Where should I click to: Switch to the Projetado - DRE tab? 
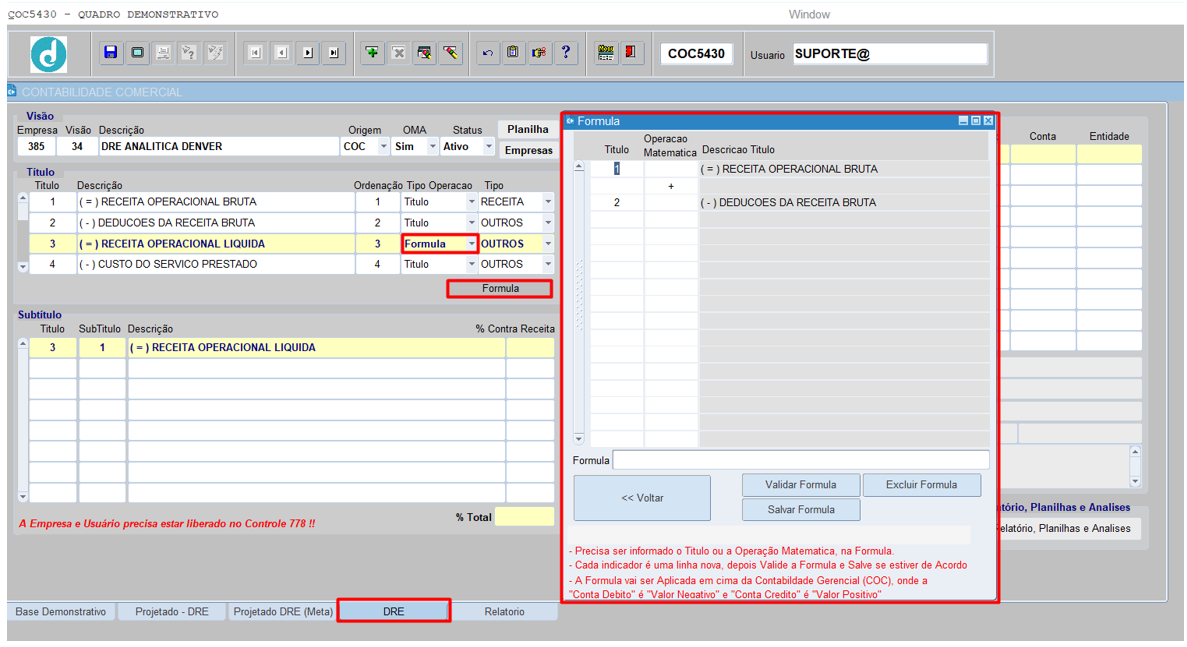pos(172,611)
